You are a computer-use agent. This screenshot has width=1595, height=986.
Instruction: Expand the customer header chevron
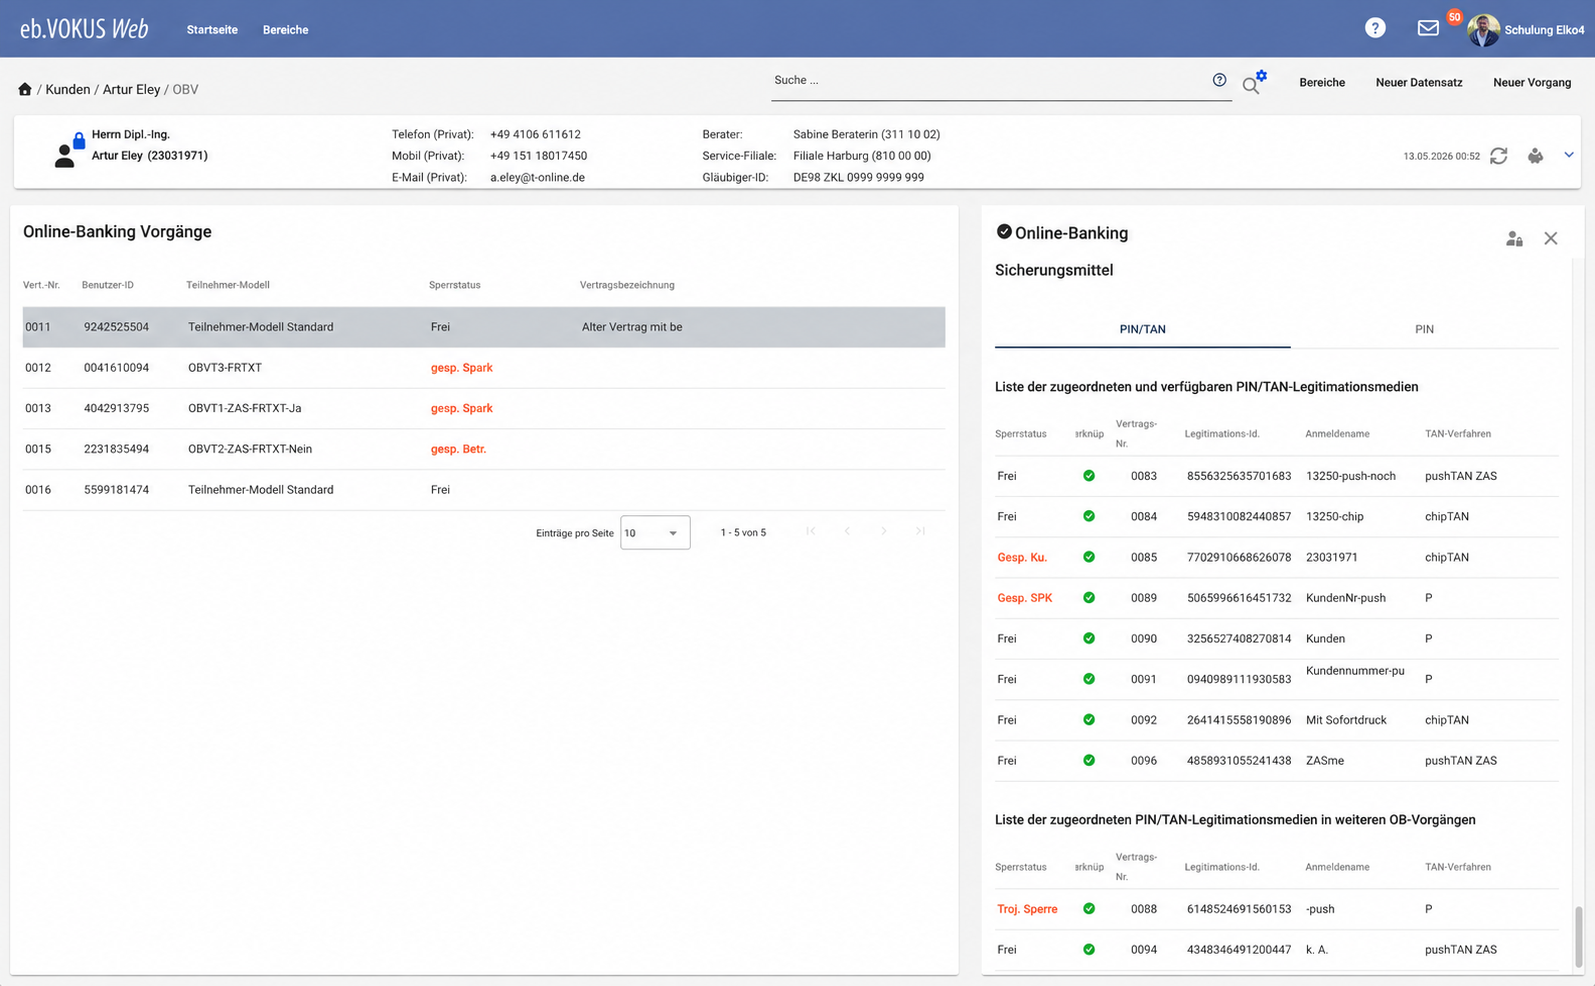click(x=1568, y=155)
